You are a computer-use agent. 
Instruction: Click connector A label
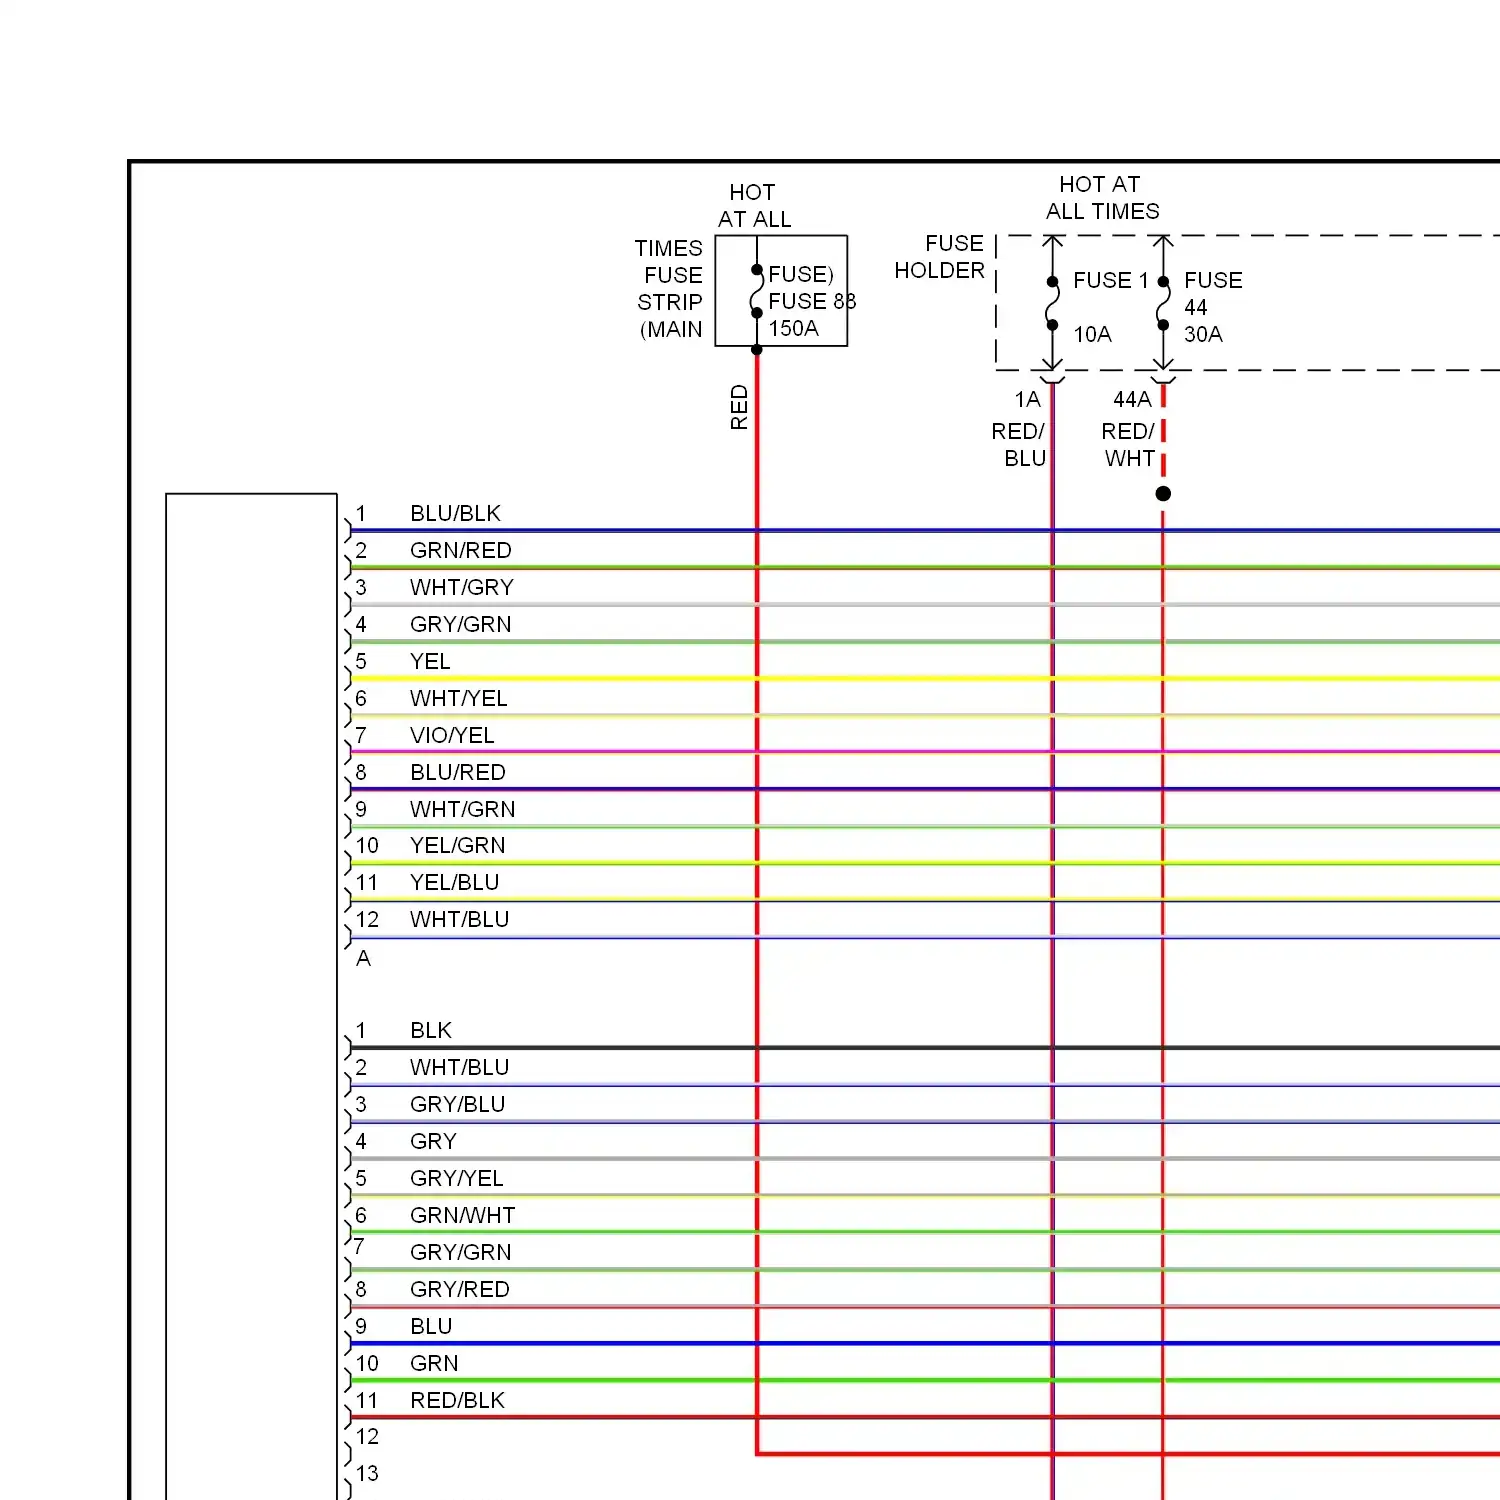click(363, 958)
